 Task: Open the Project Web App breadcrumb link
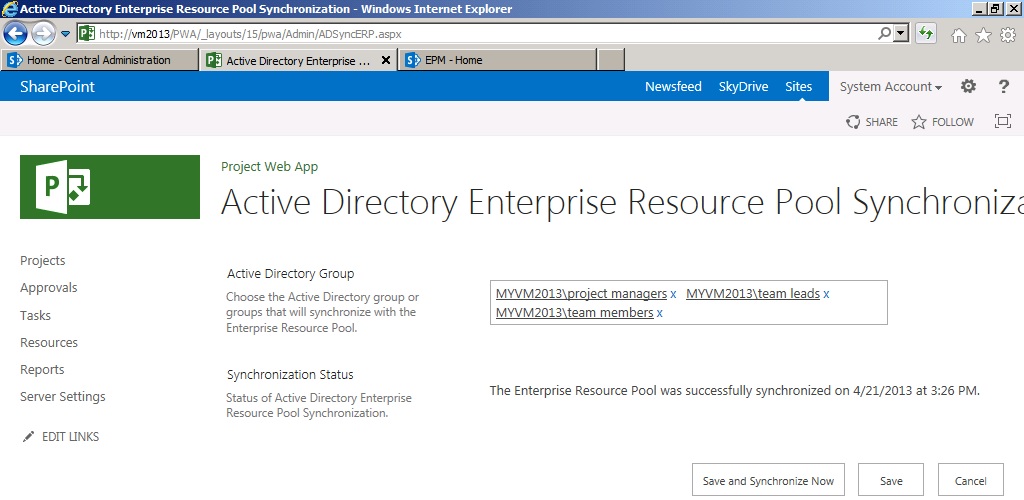click(x=269, y=166)
